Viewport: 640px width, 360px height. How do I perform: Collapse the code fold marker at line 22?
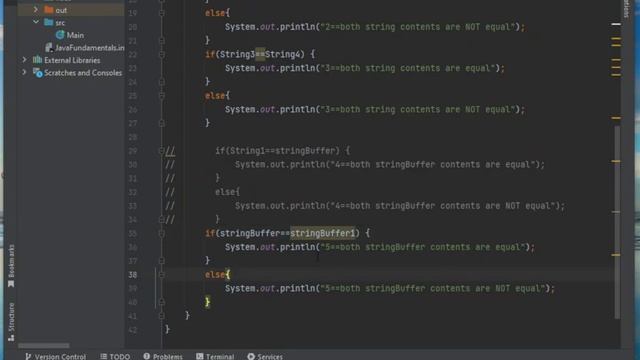[162, 54]
